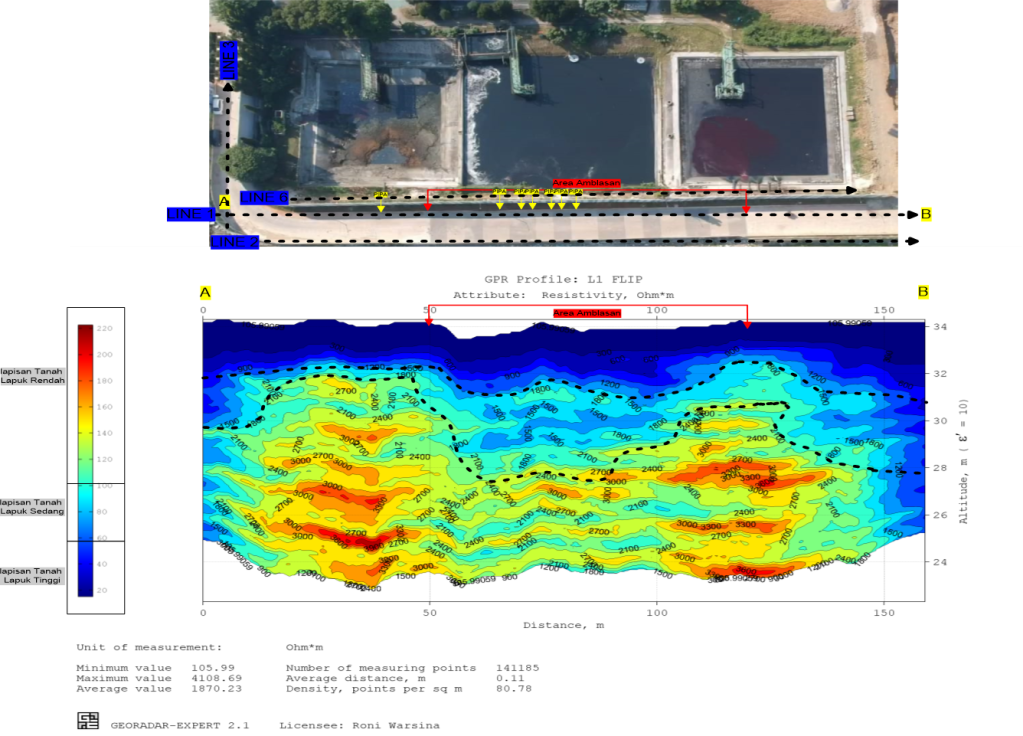This screenshot has height=736, width=1023.
Task: Click the left red arrow on aerial photo
Action: coord(428,206)
